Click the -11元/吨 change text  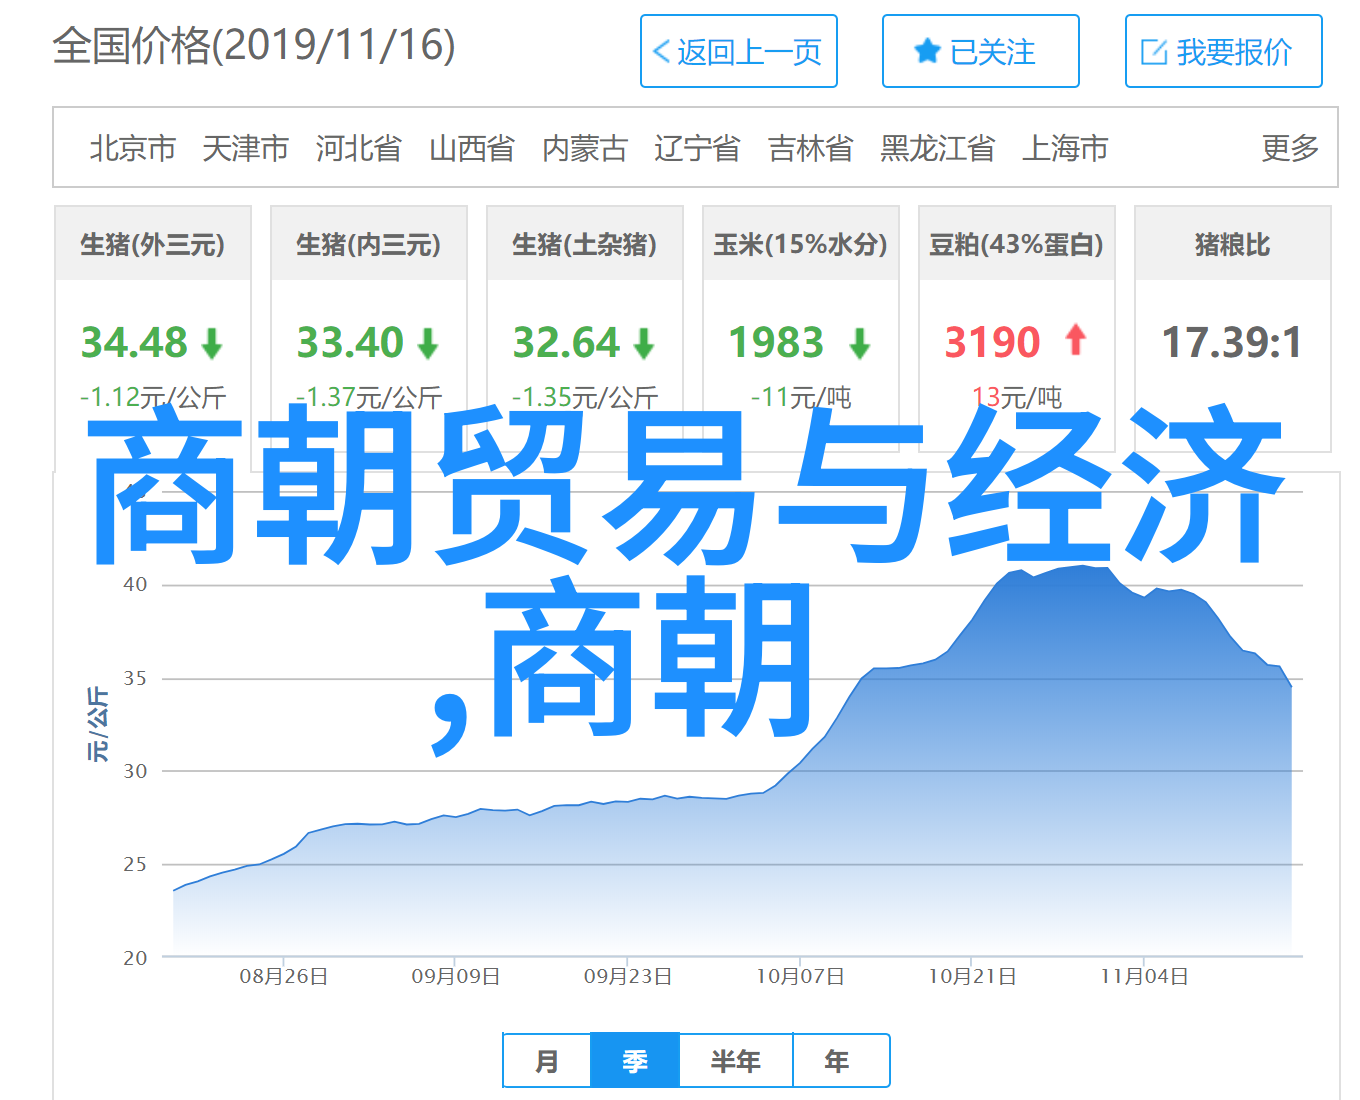pos(801,397)
